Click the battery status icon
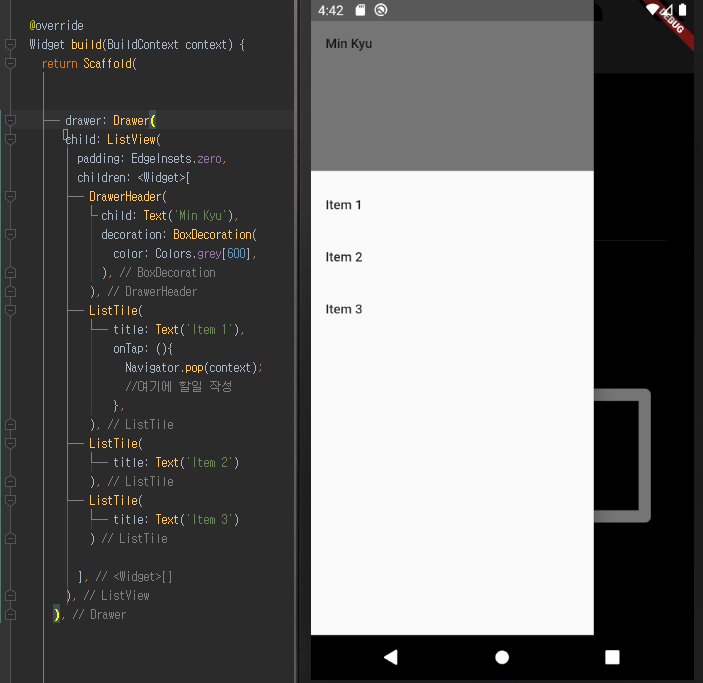Viewport: 703px width, 683px height. (x=682, y=9)
